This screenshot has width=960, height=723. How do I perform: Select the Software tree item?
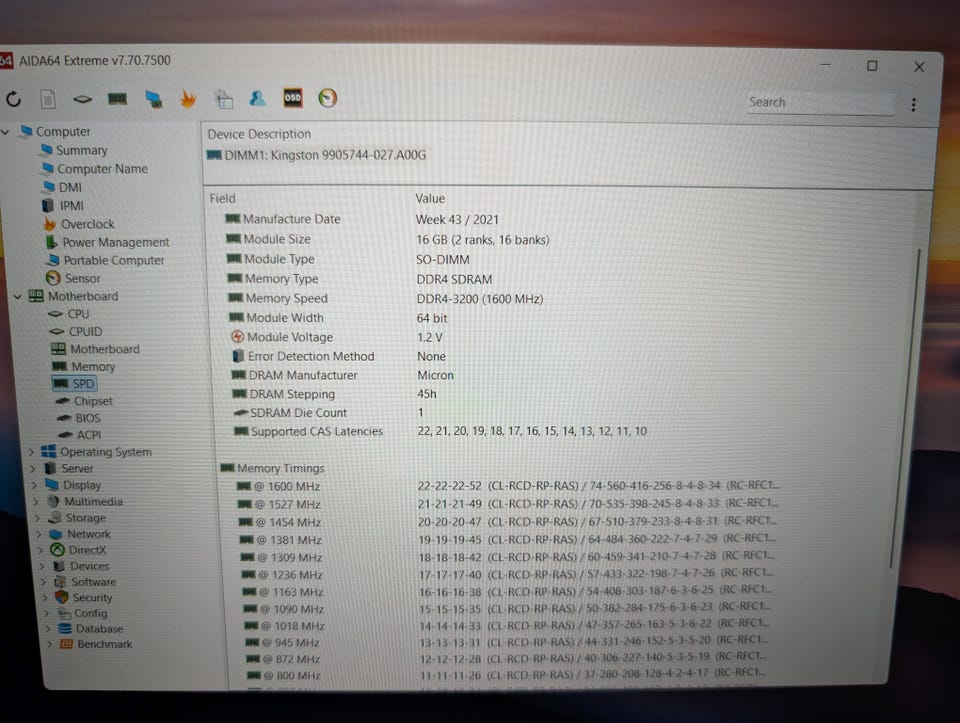click(86, 582)
